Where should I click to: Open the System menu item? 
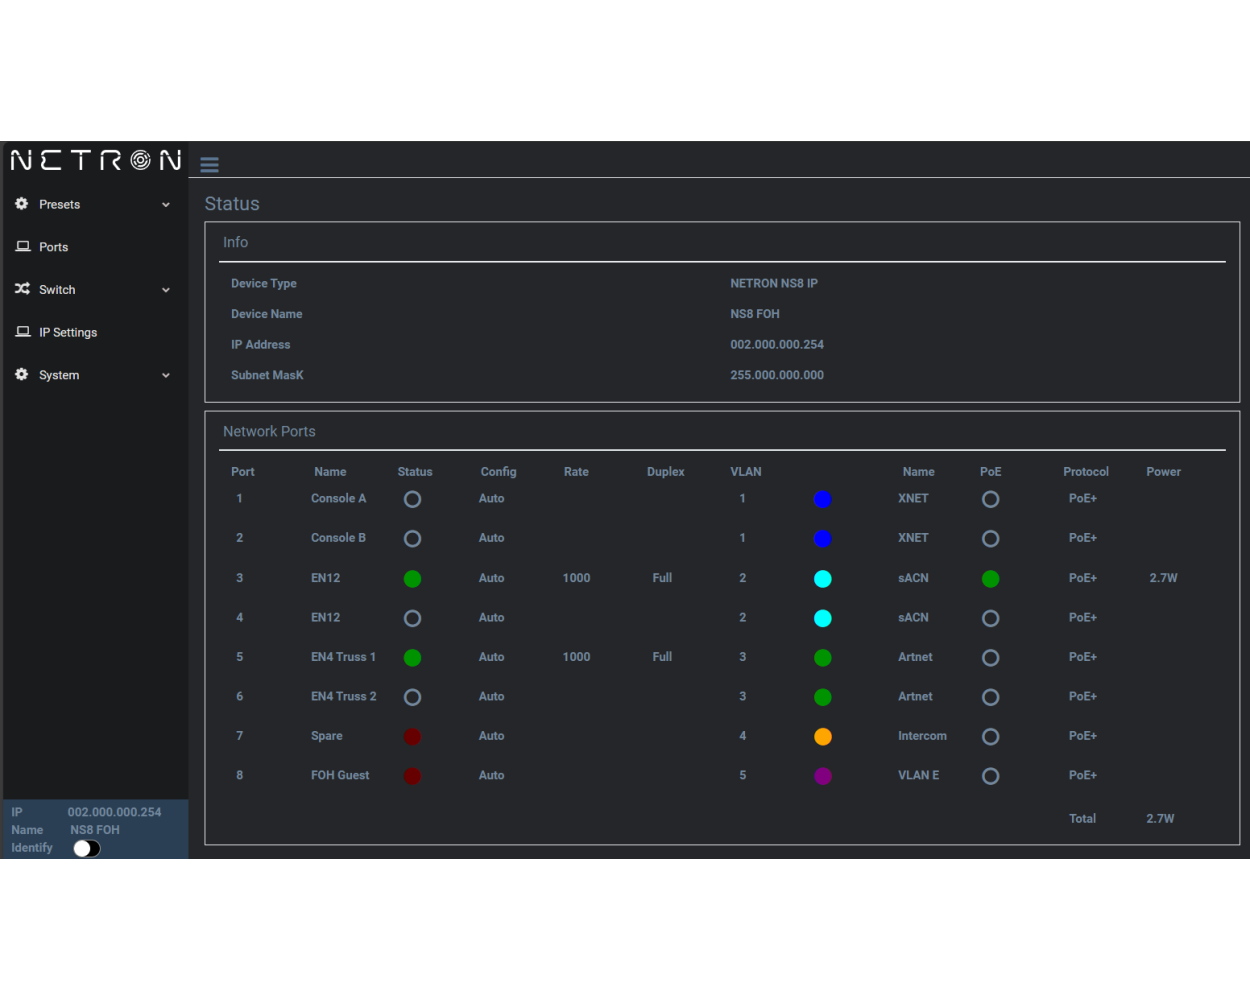(x=95, y=375)
